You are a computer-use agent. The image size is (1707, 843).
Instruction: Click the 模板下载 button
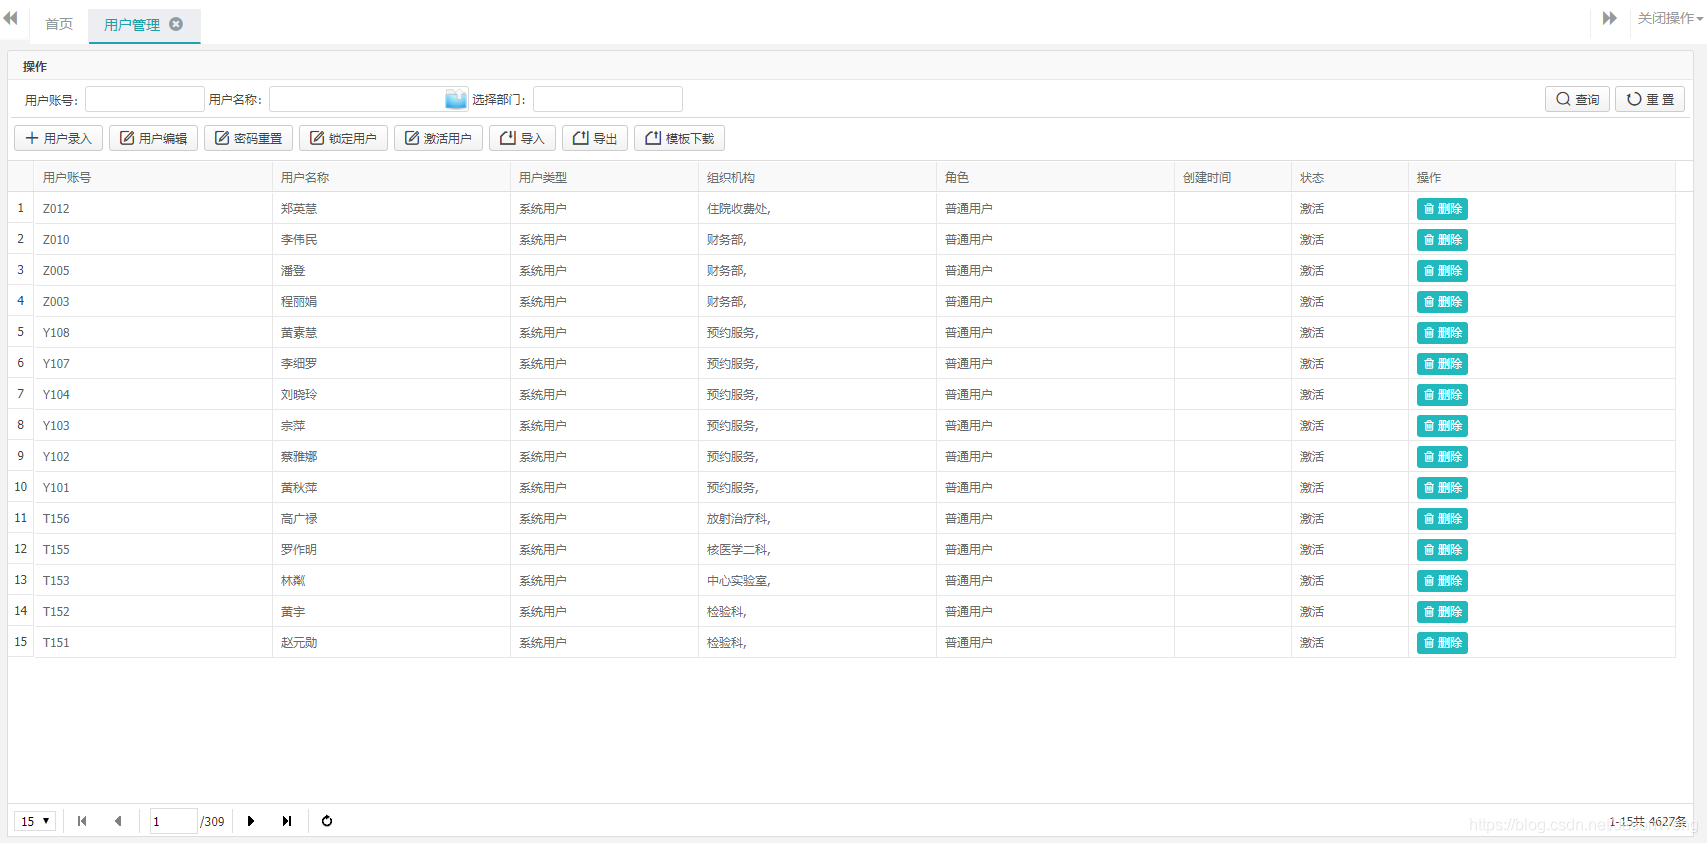680,138
